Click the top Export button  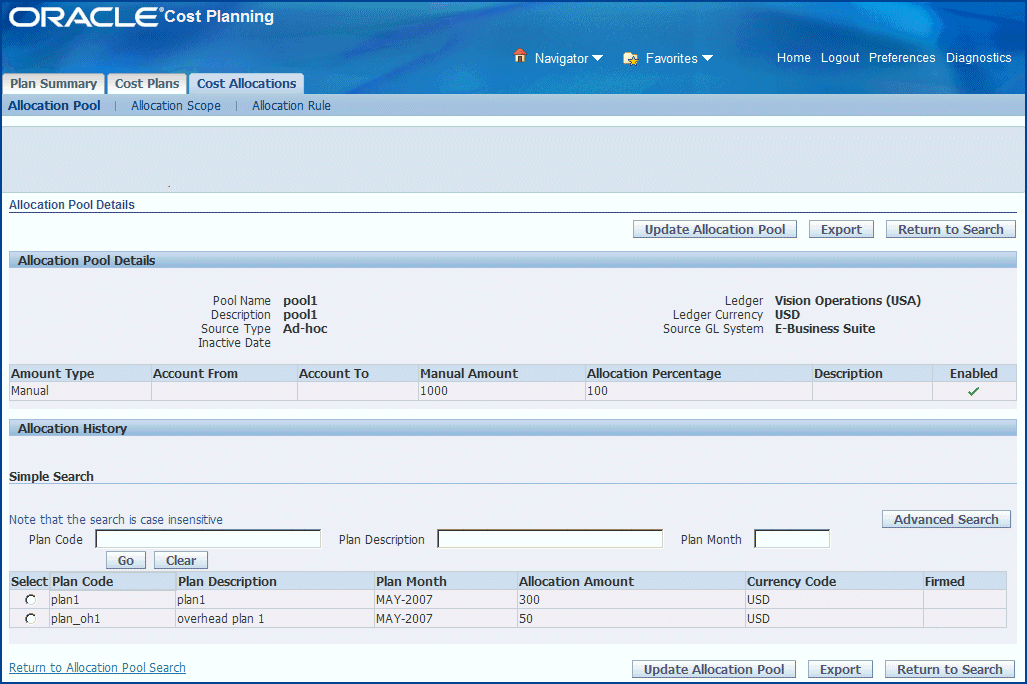(x=841, y=229)
